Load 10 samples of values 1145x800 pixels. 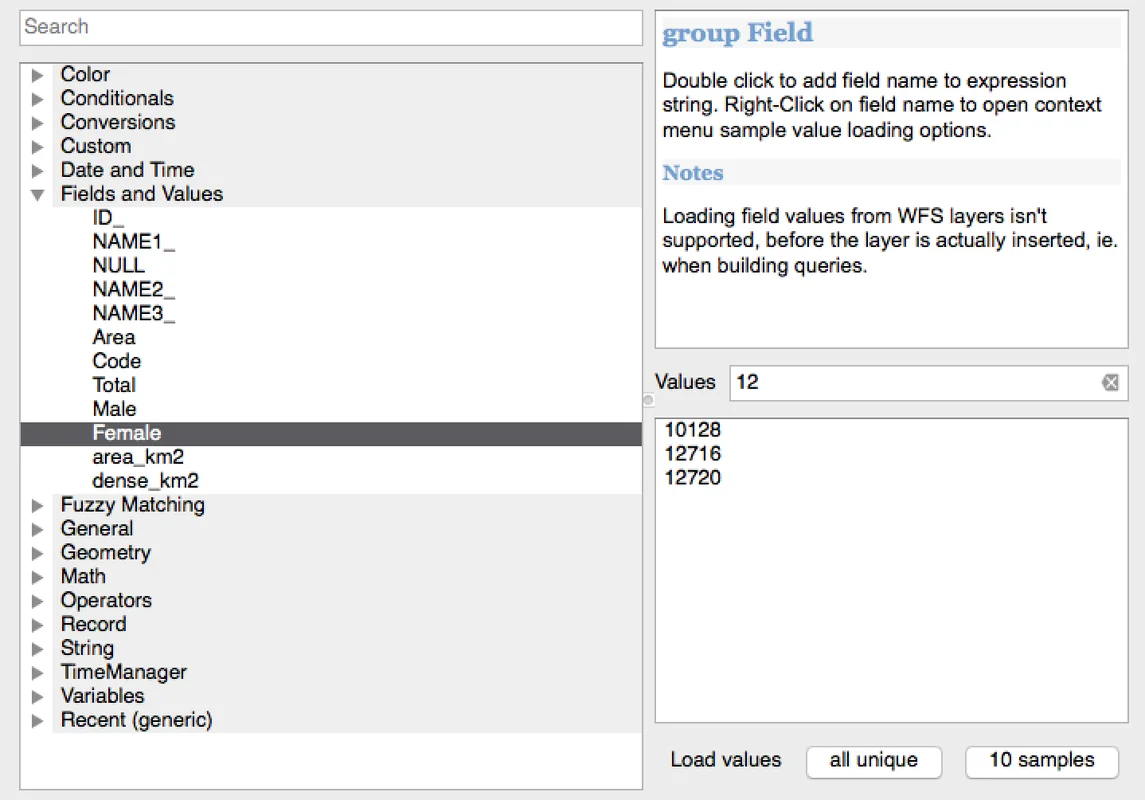click(x=1041, y=760)
